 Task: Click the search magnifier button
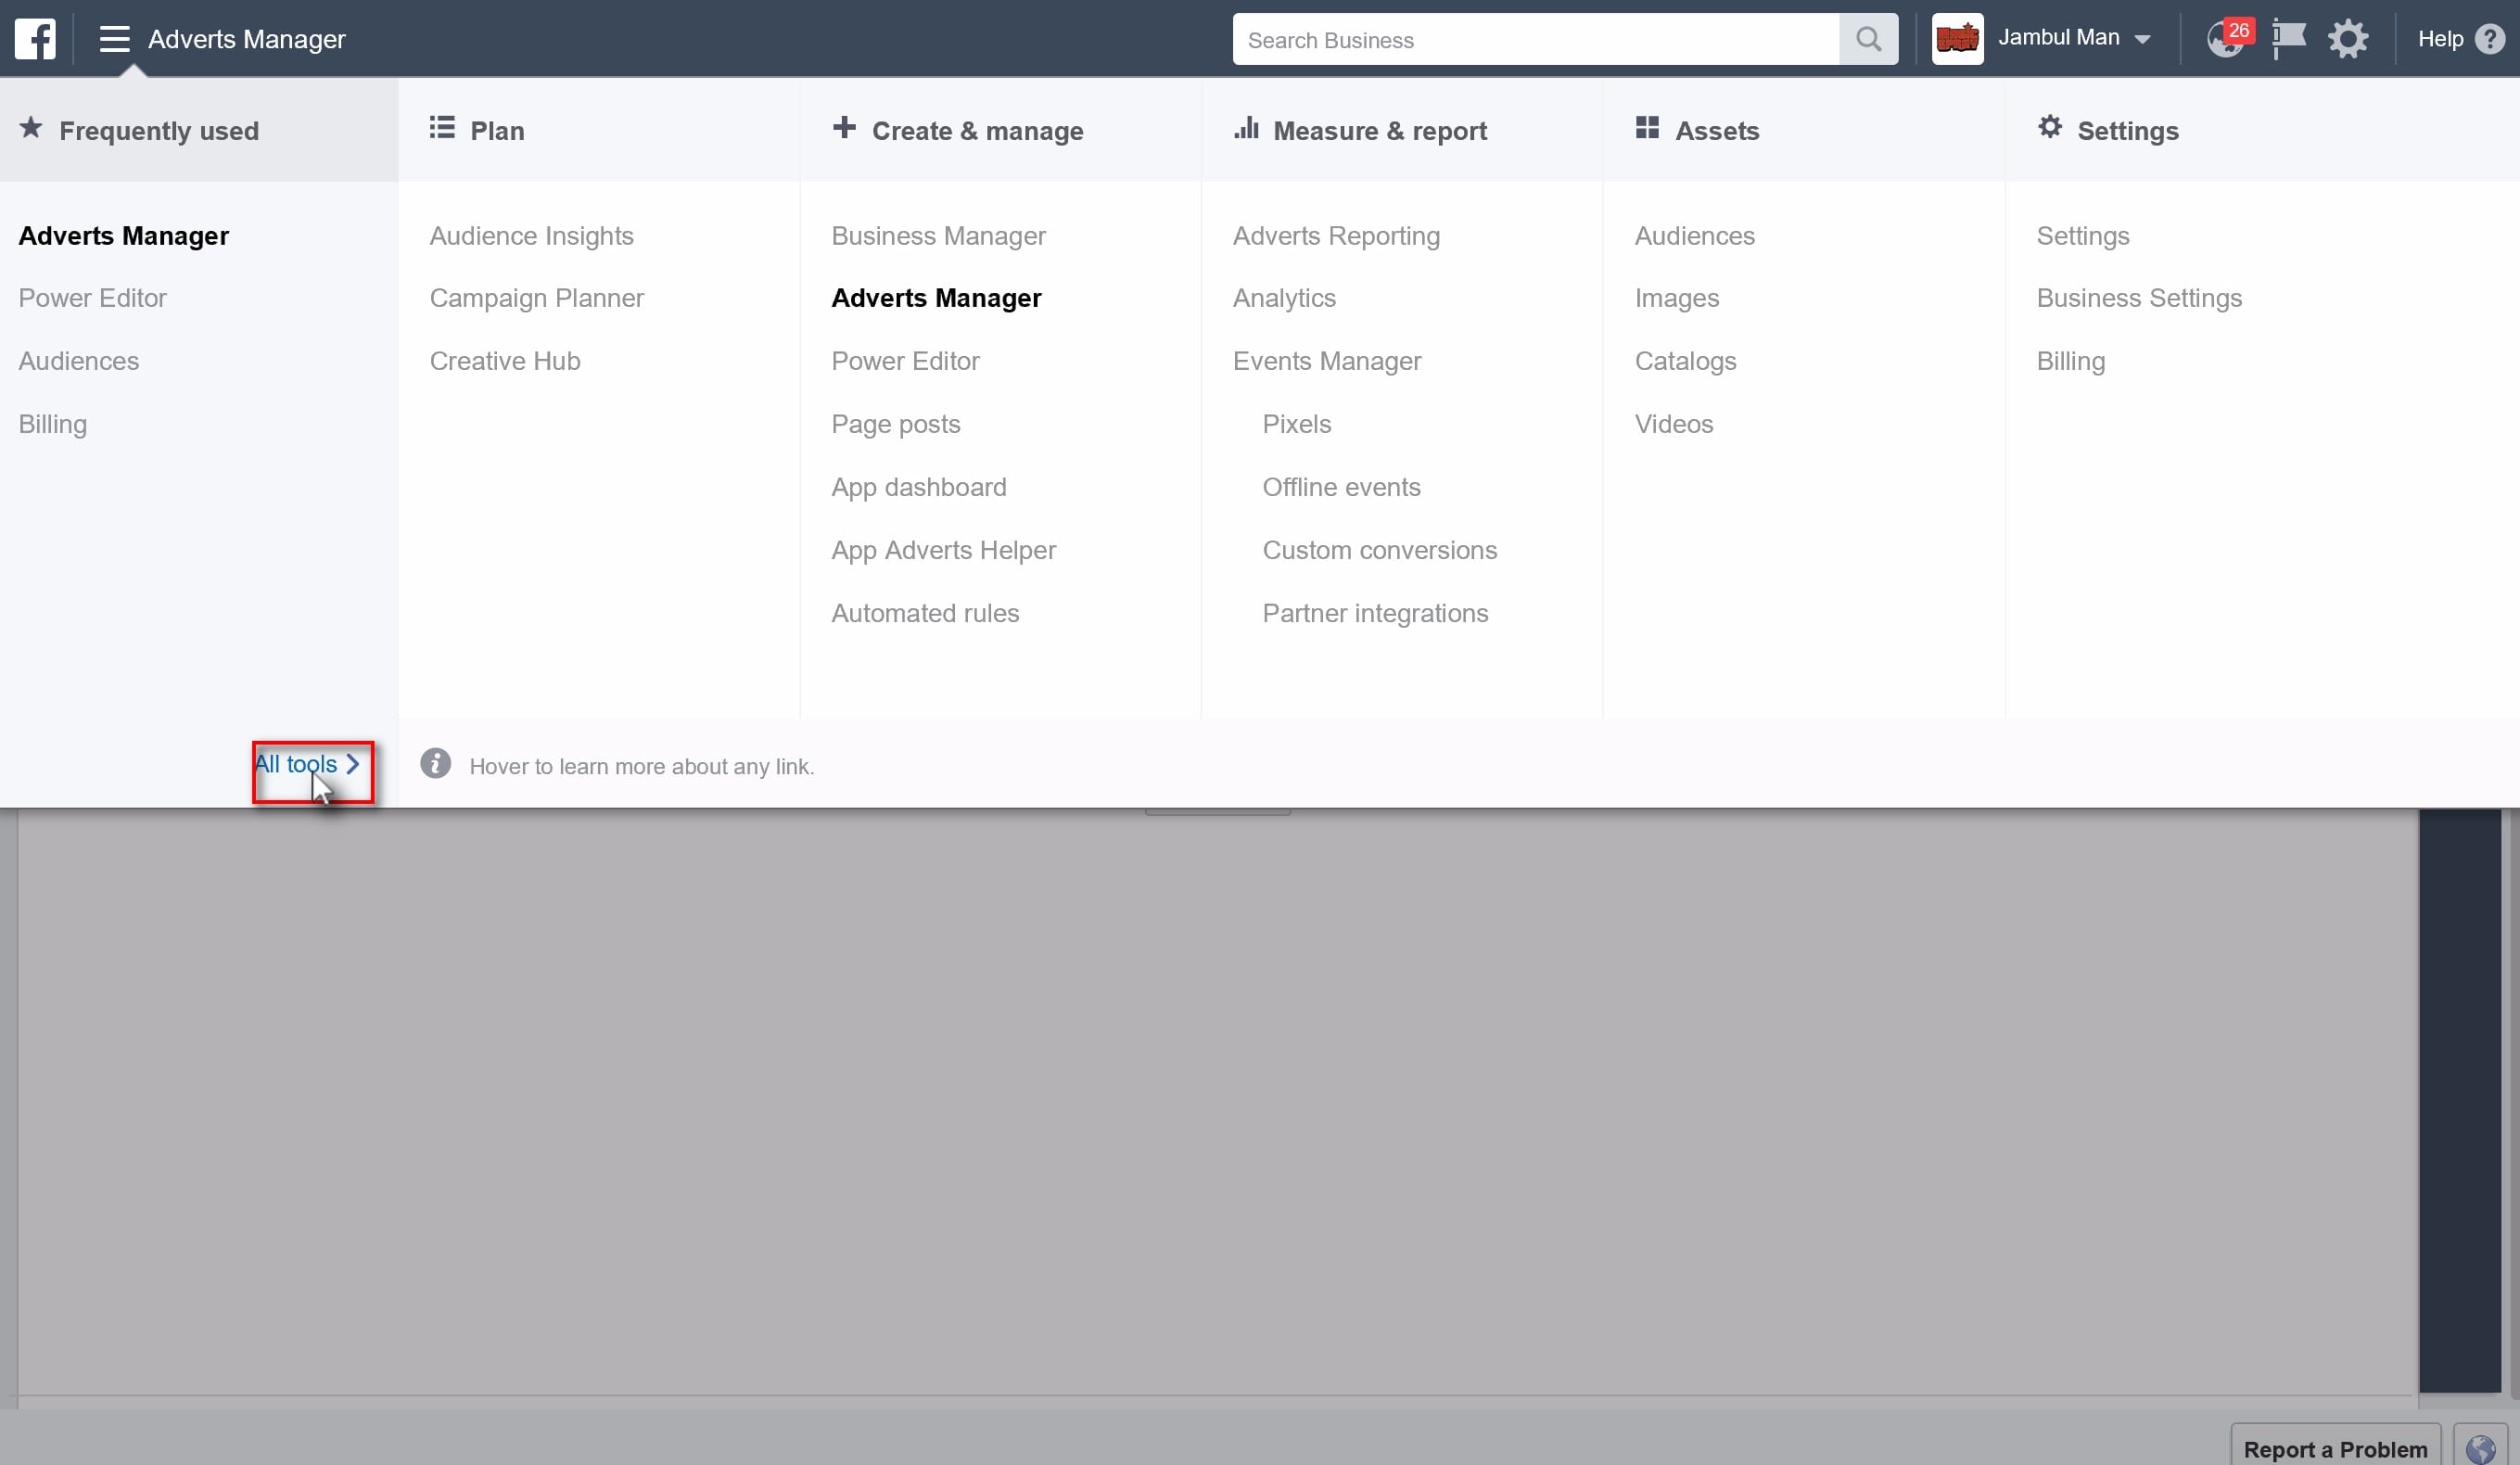(1868, 39)
